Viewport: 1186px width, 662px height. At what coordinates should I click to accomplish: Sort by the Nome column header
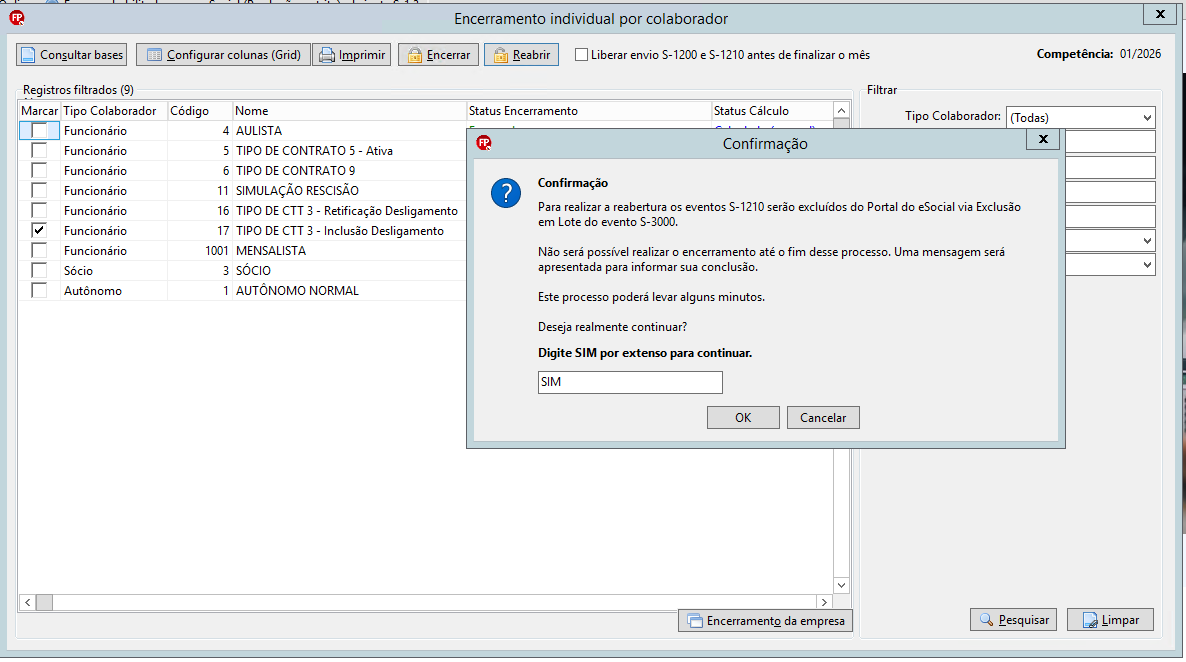[x=349, y=110]
